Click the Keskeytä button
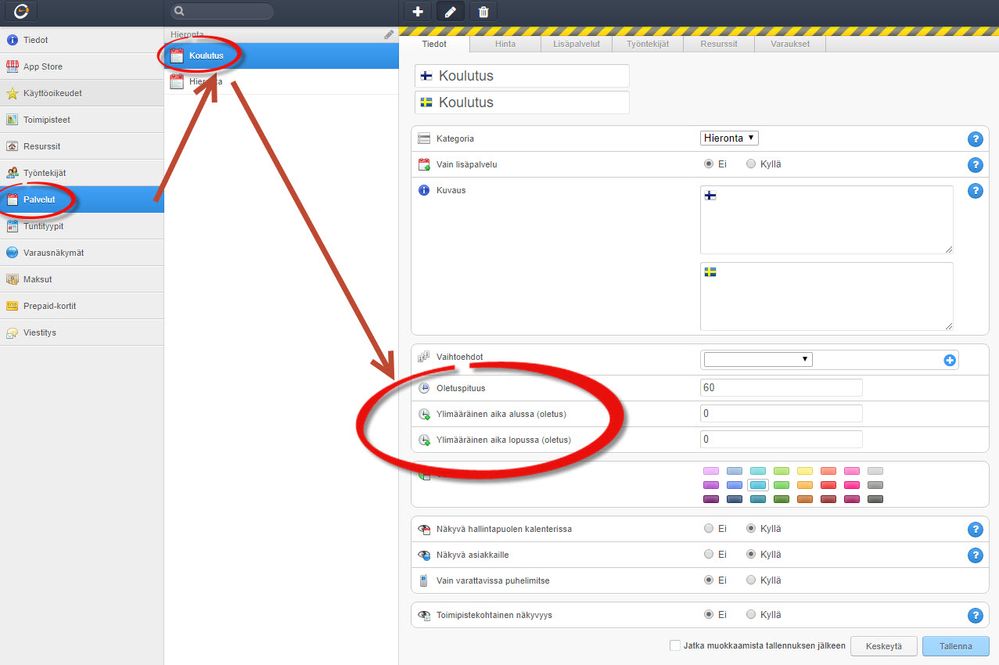 click(884, 646)
